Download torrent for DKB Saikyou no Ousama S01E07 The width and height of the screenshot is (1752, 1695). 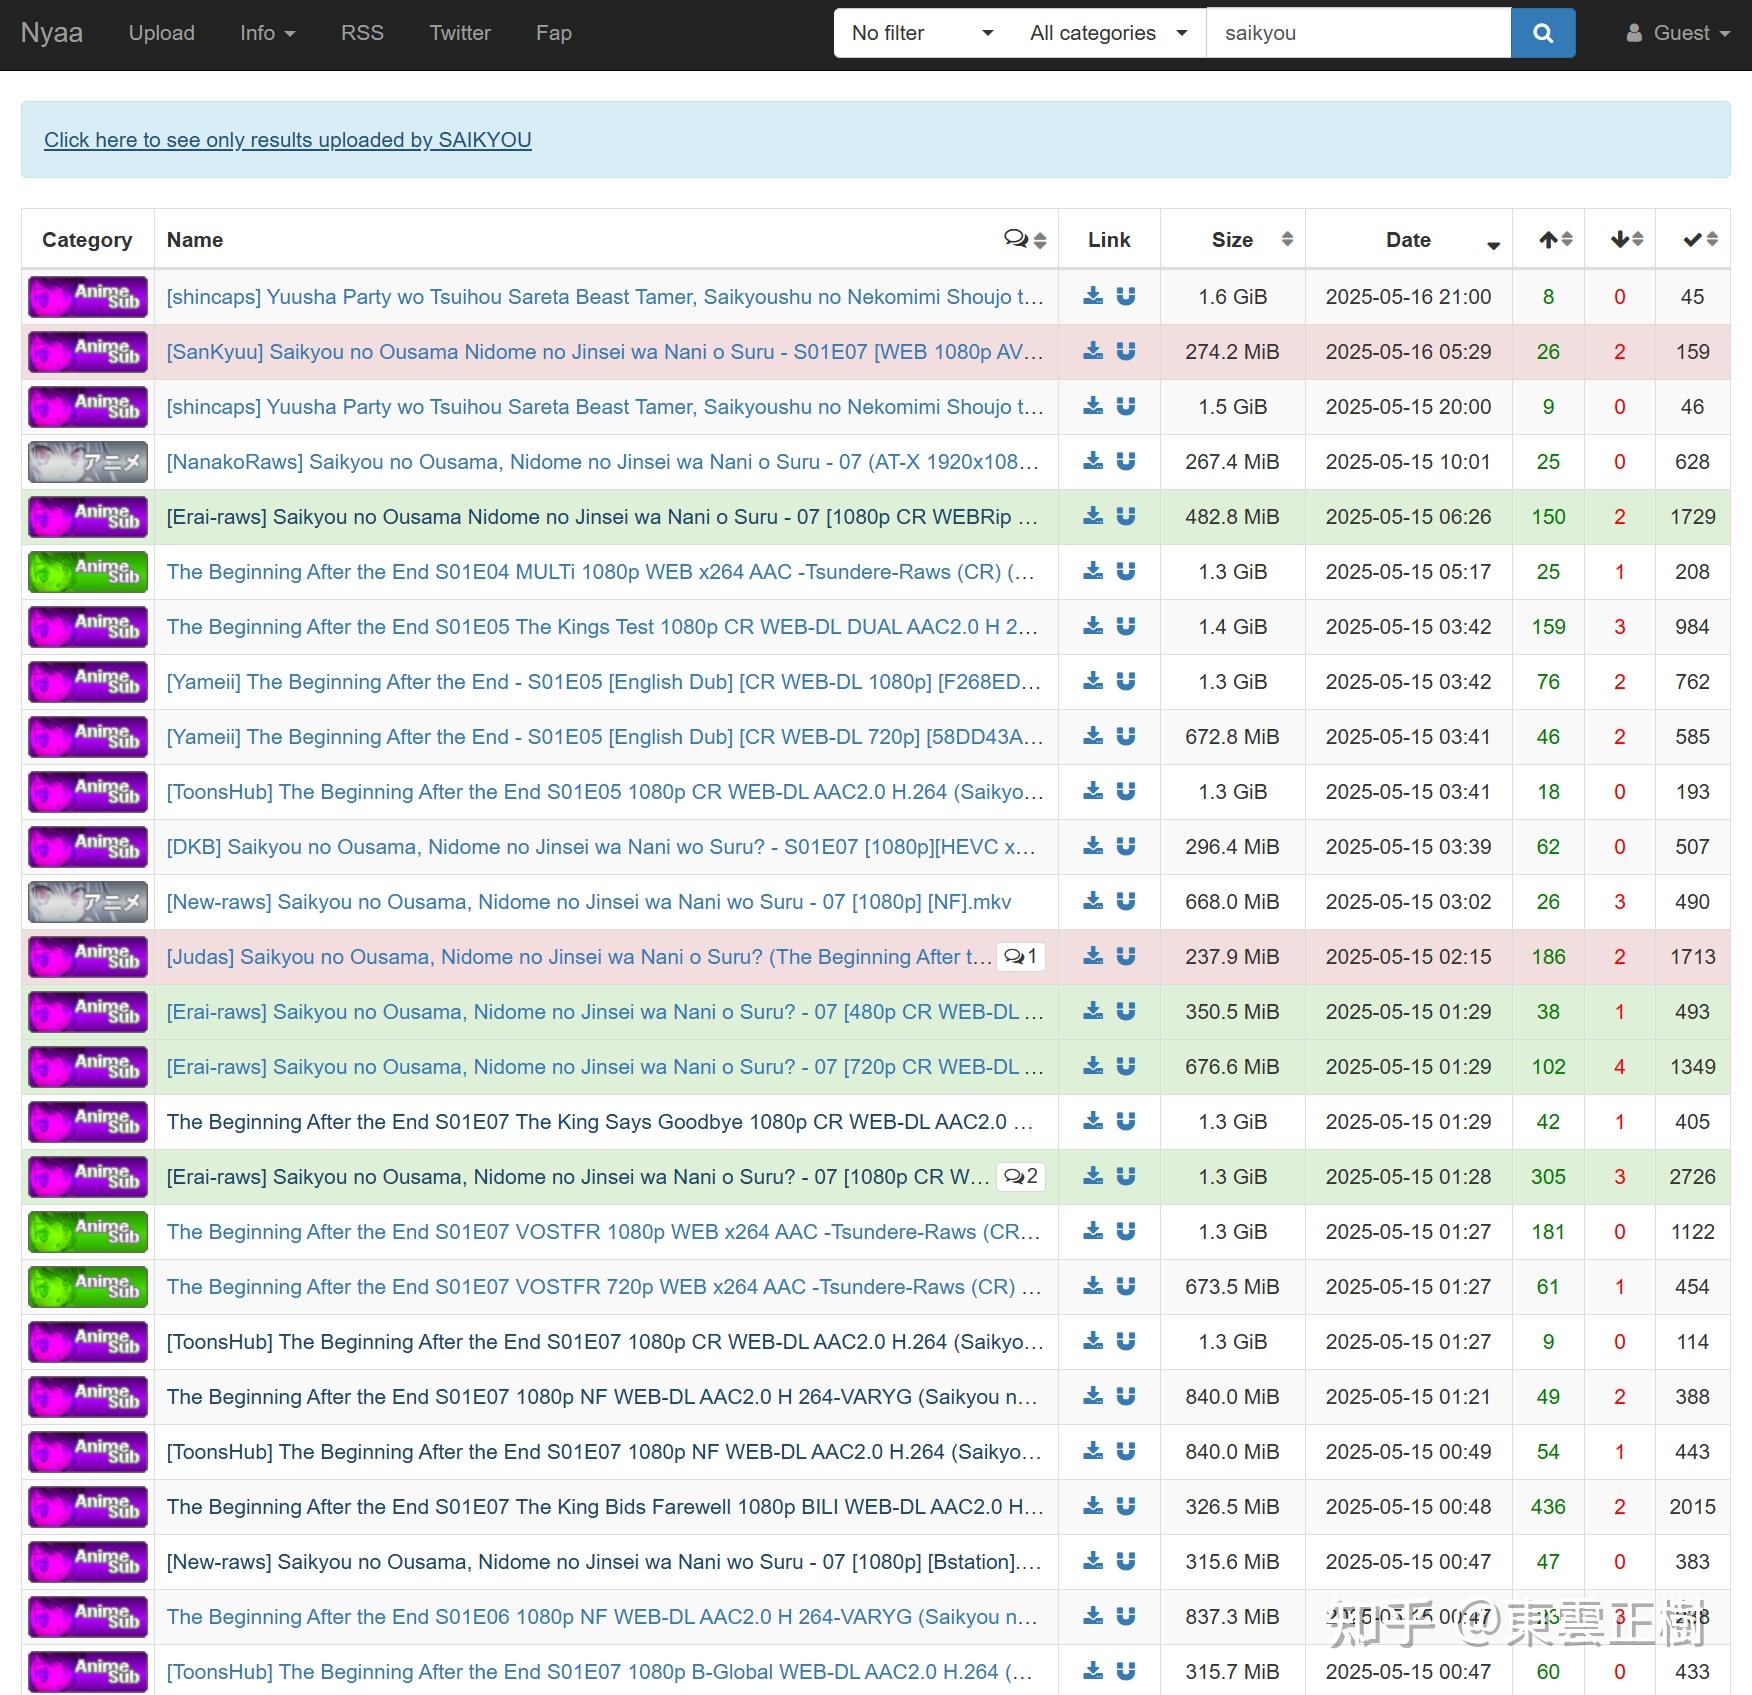[1093, 846]
